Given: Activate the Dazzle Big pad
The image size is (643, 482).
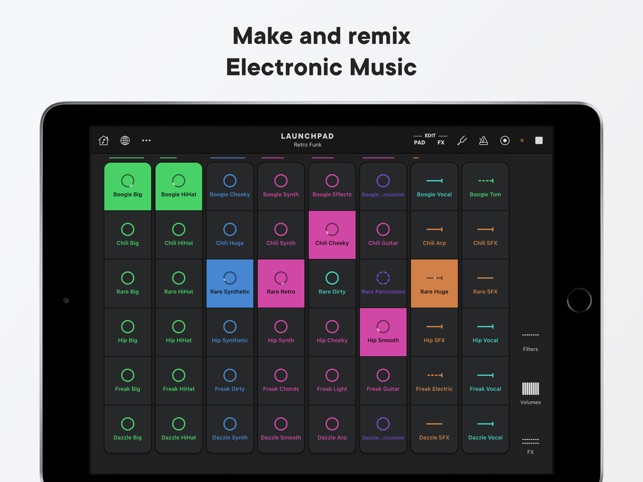Looking at the screenshot, I should 128,429.
